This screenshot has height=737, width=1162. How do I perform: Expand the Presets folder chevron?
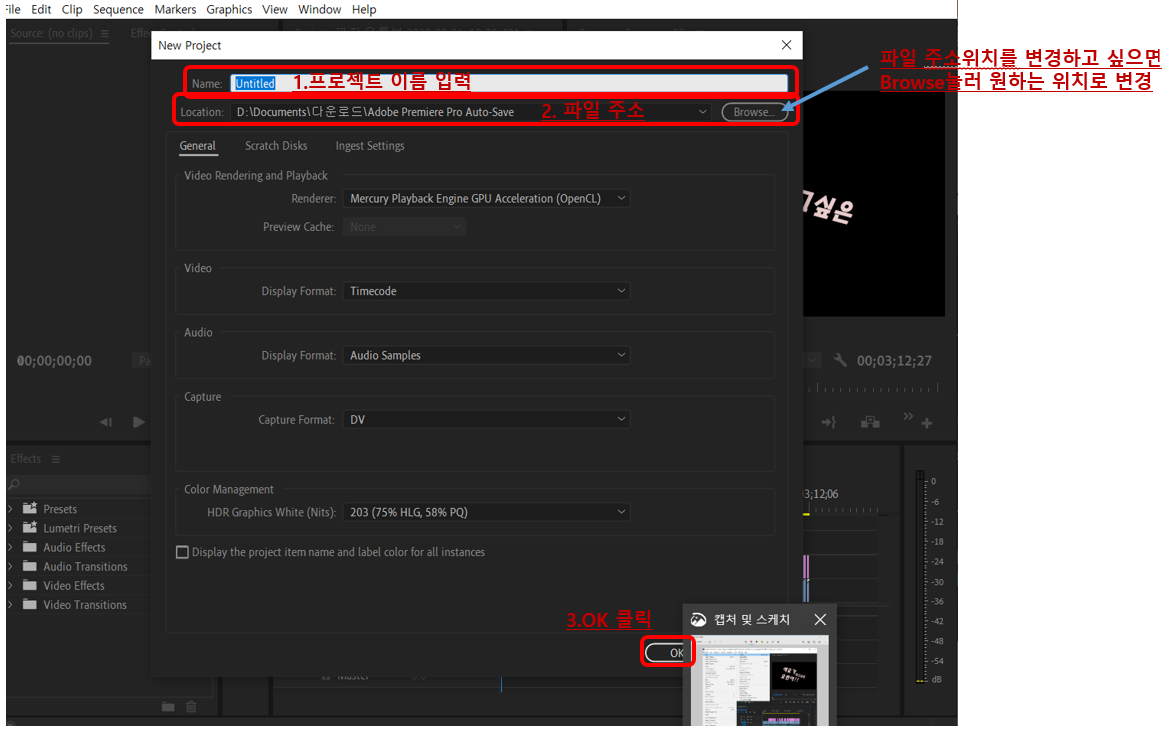[x=10, y=509]
